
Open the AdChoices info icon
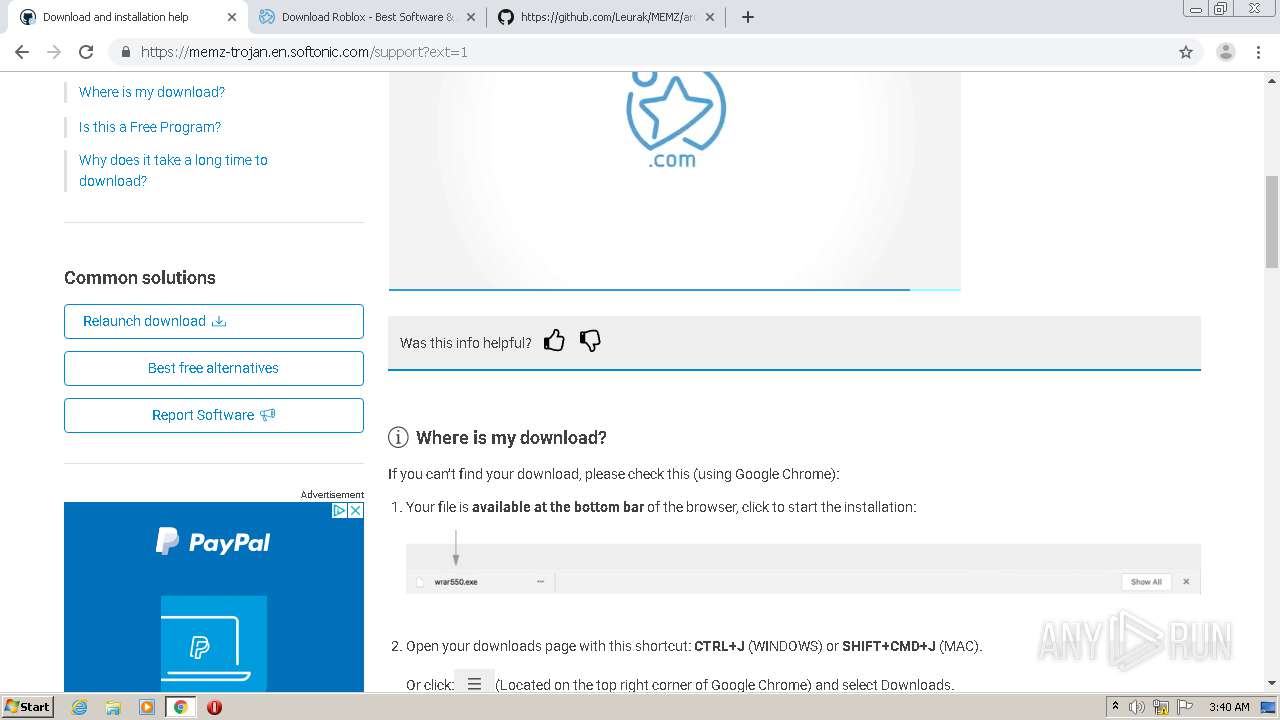coord(340,510)
